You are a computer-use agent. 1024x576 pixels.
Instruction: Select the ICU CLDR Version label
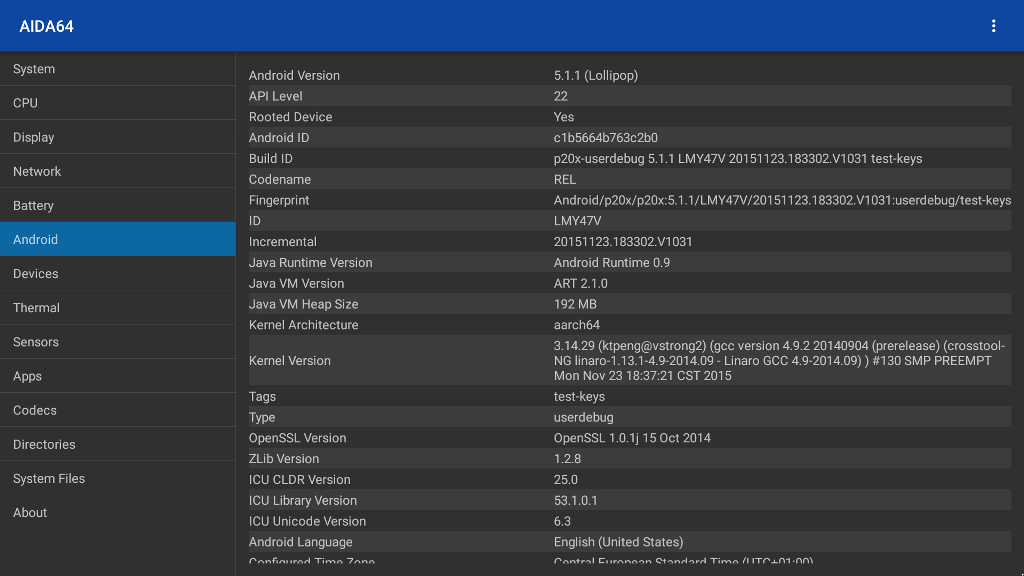299,480
